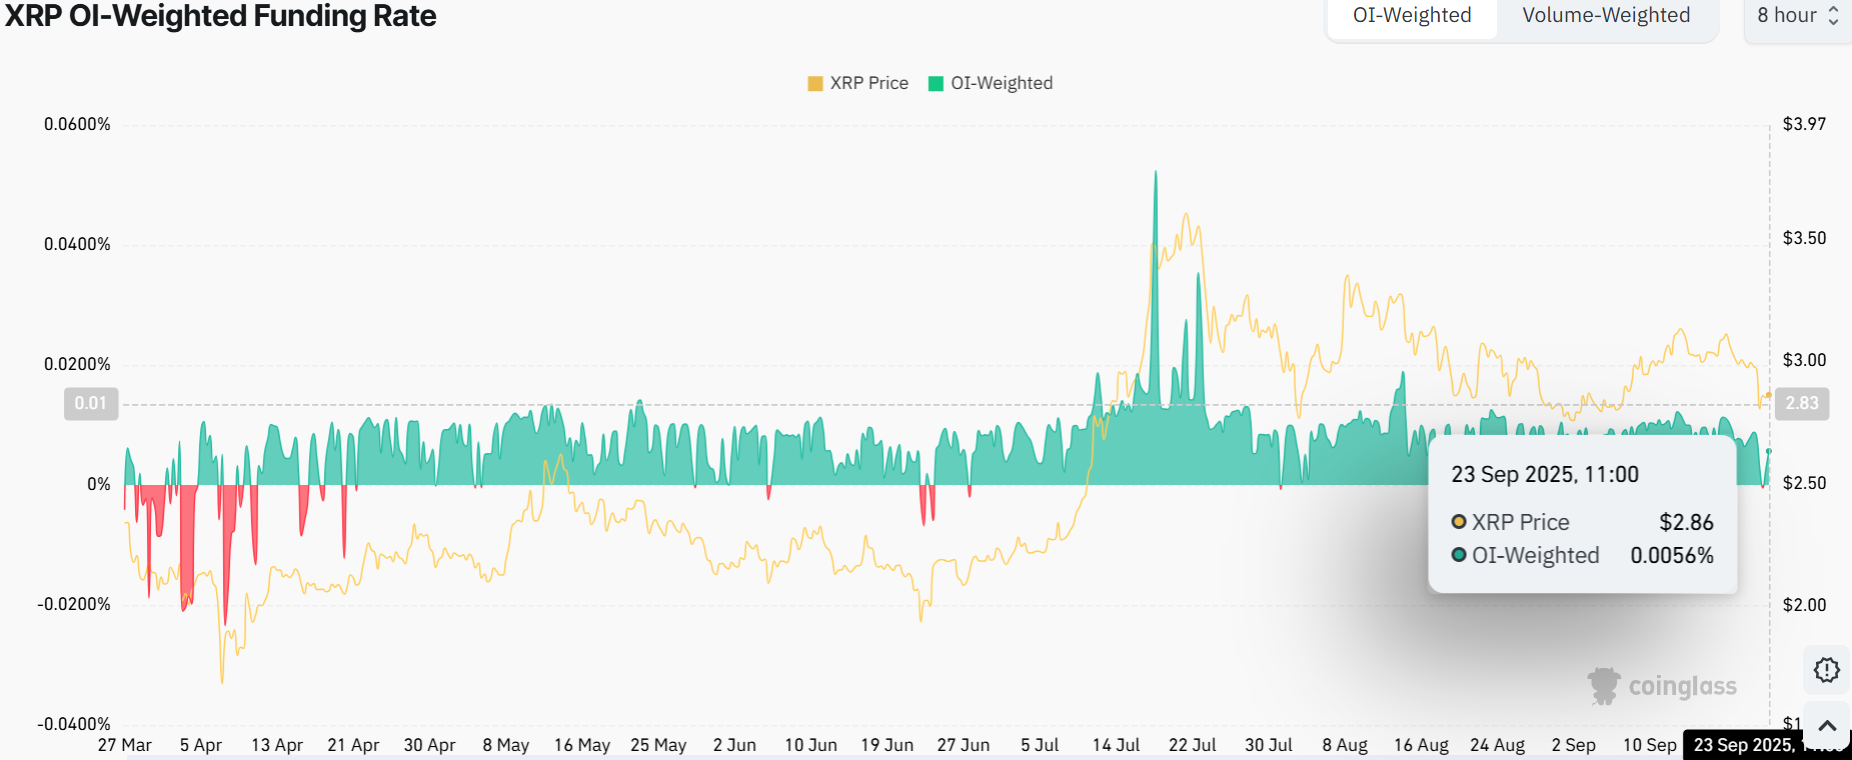Click the green OI-Weighted legend swatch

coord(936,83)
